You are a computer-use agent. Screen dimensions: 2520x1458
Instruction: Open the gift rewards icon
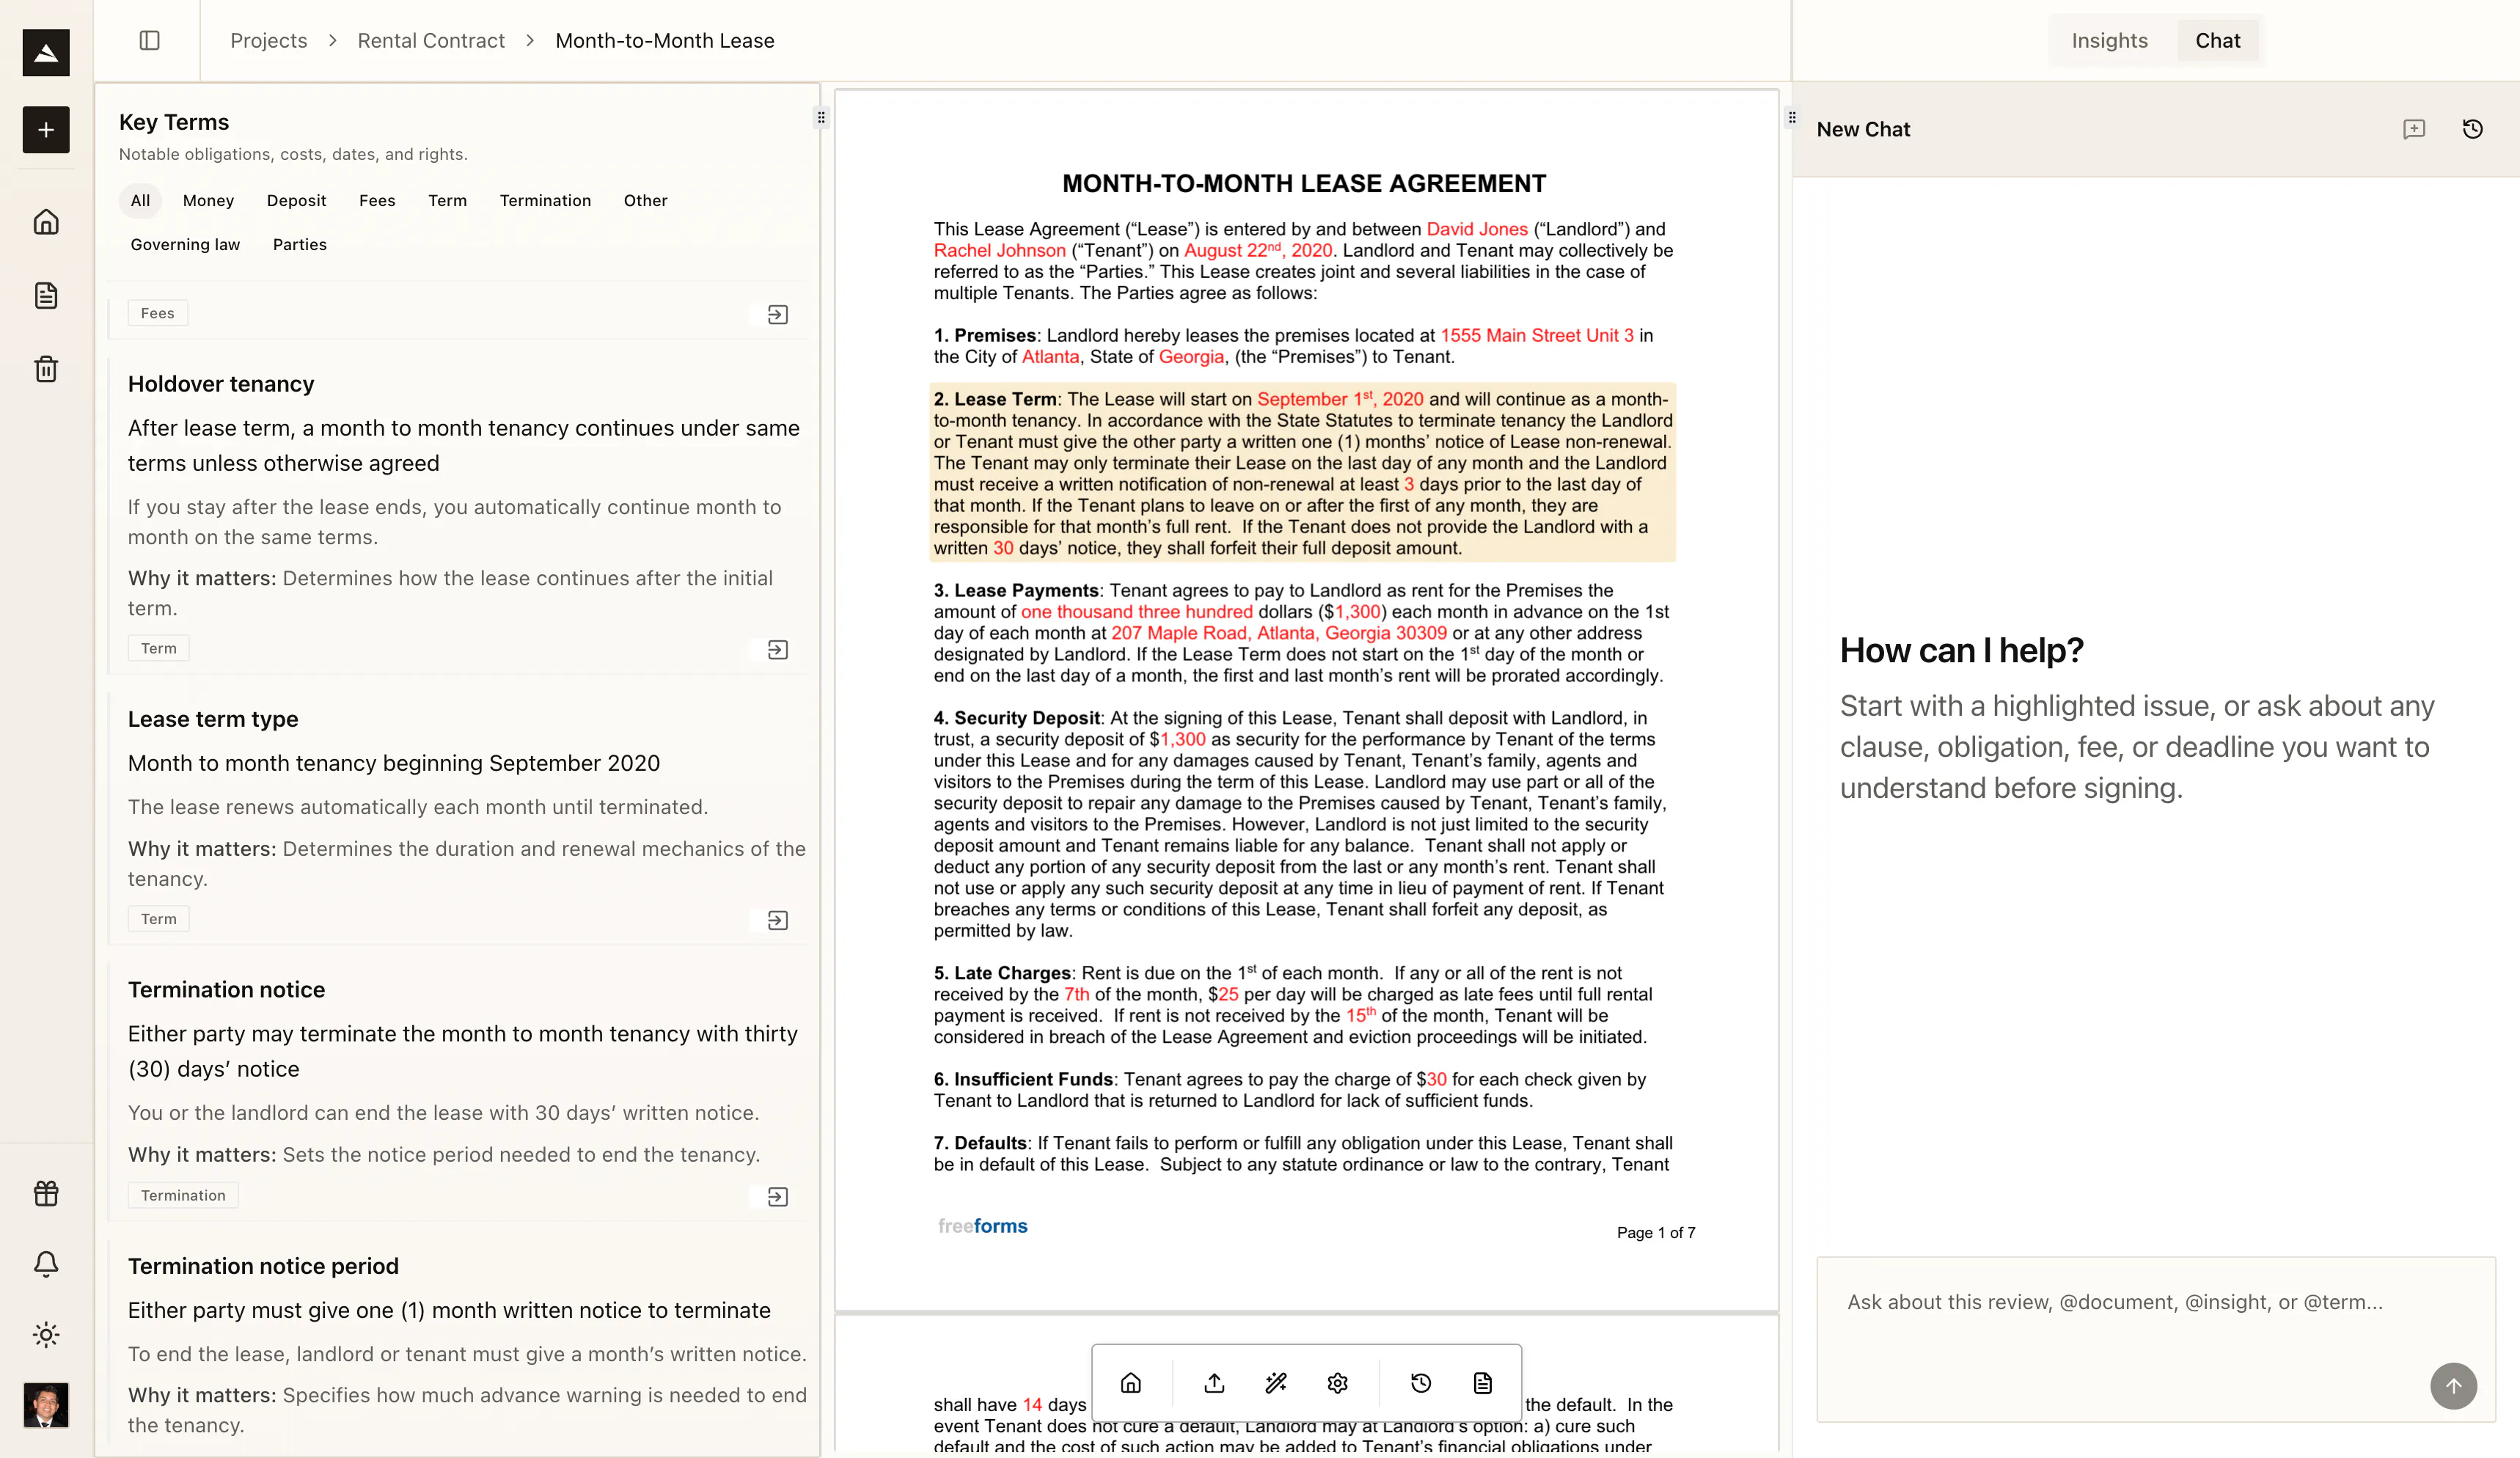pos(46,1193)
